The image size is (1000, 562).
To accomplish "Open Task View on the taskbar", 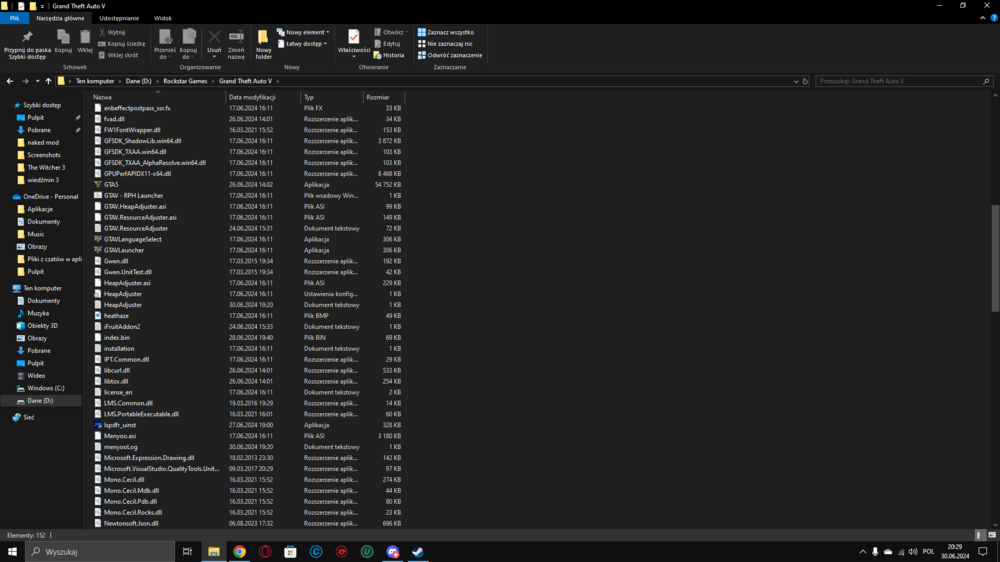I will [188, 551].
